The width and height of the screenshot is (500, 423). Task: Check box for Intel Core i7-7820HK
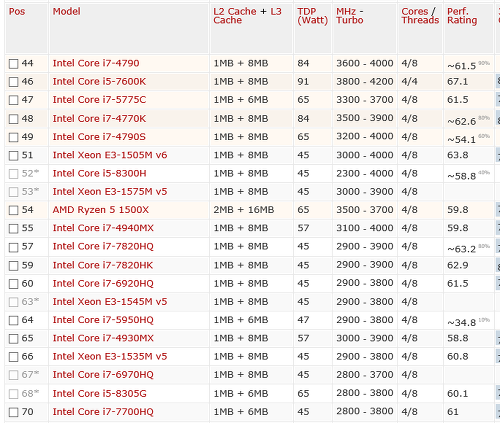point(13,266)
